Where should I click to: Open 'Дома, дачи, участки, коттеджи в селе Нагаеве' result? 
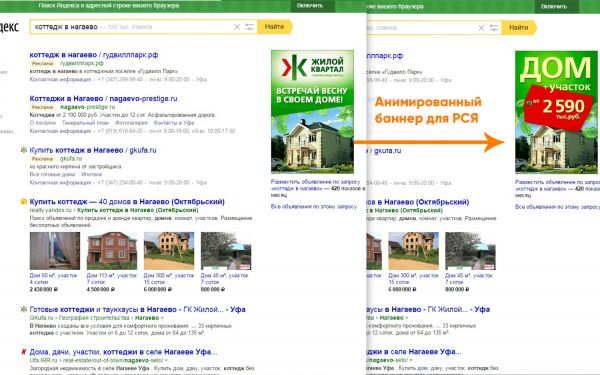click(123, 351)
